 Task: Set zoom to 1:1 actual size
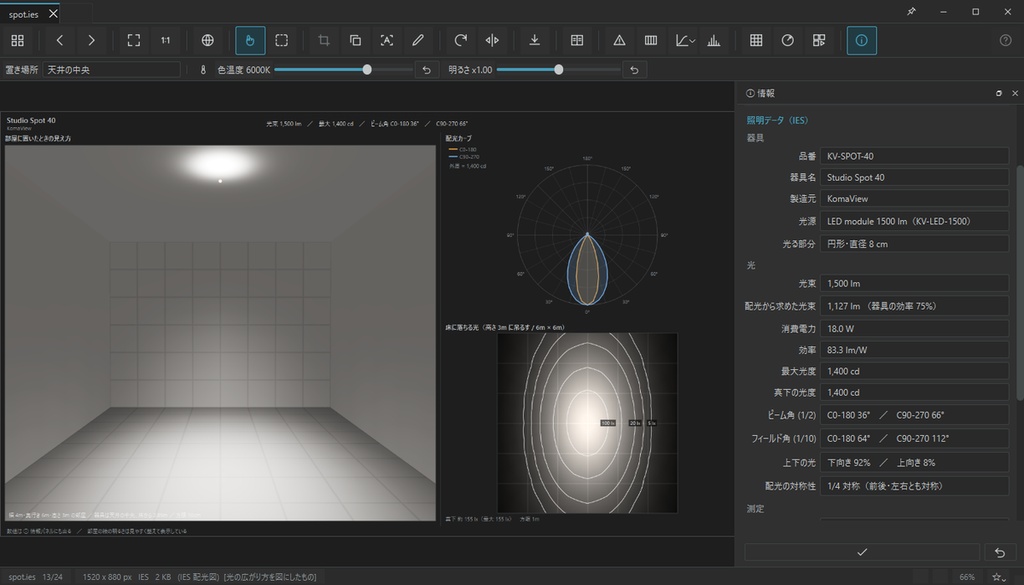coord(166,40)
